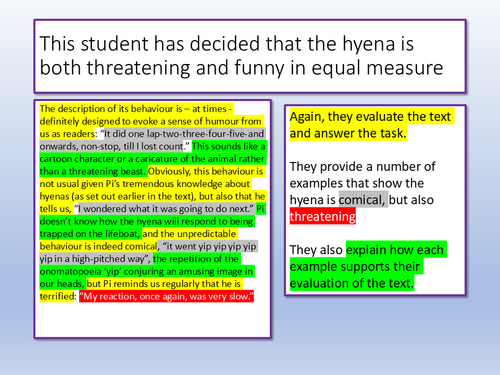The height and width of the screenshot is (375, 500).
Task: Click text 'both threatening and funny in equal measure'
Action: (x=241, y=68)
